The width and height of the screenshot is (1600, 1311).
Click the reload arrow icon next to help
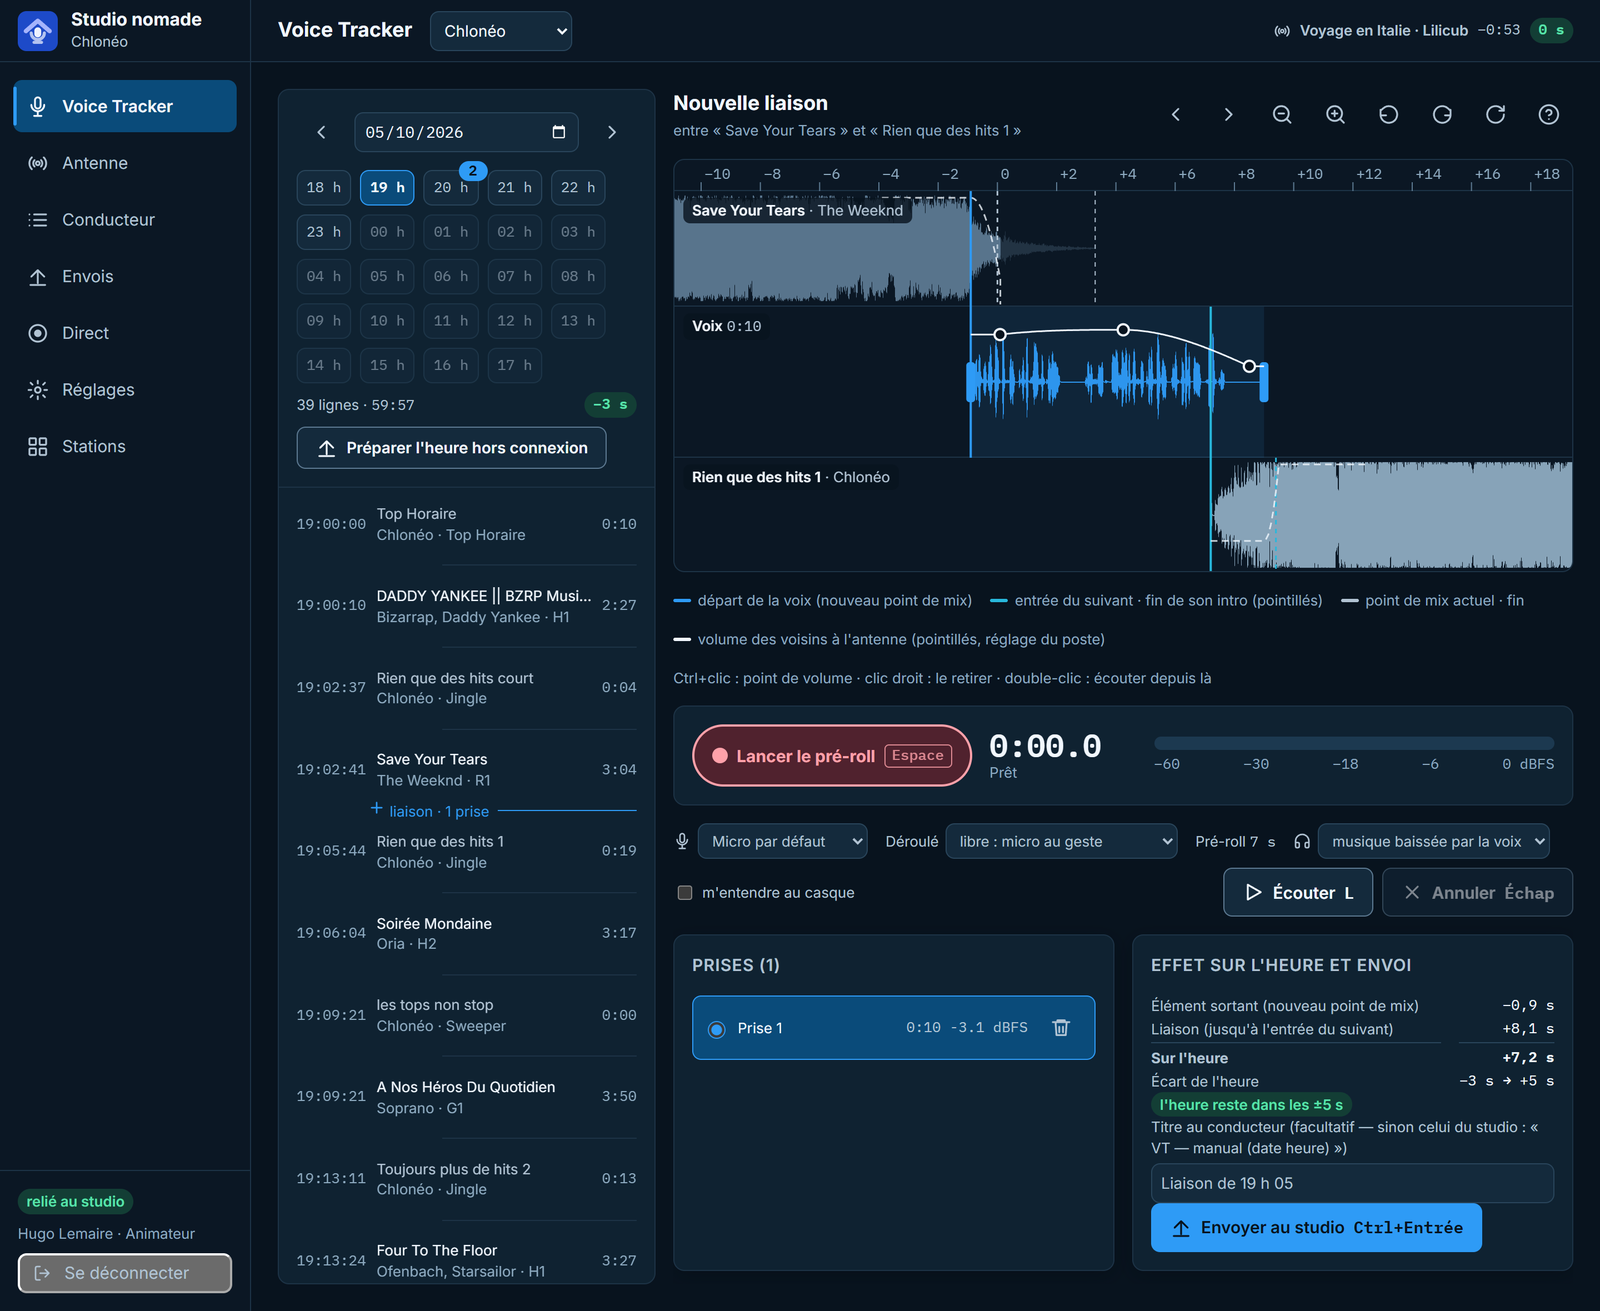click(x=1495, y=115)
